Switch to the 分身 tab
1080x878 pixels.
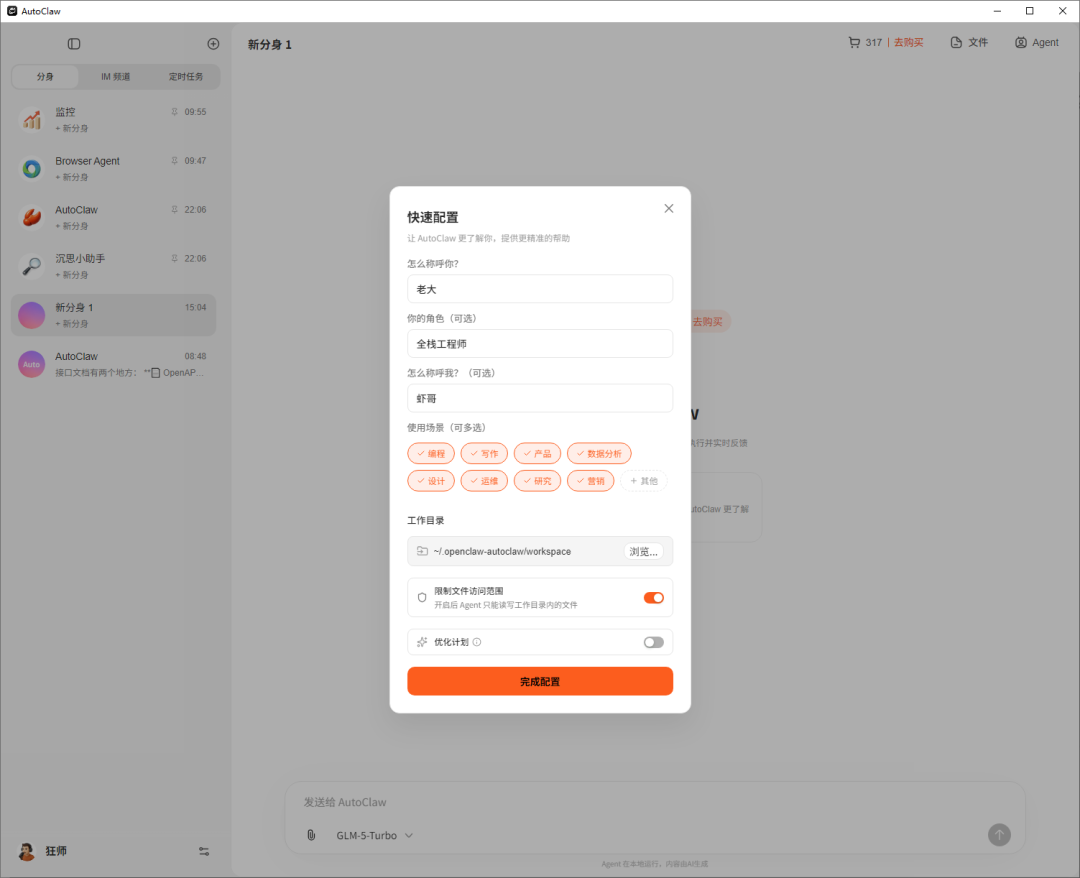click(x=45, y=76)
